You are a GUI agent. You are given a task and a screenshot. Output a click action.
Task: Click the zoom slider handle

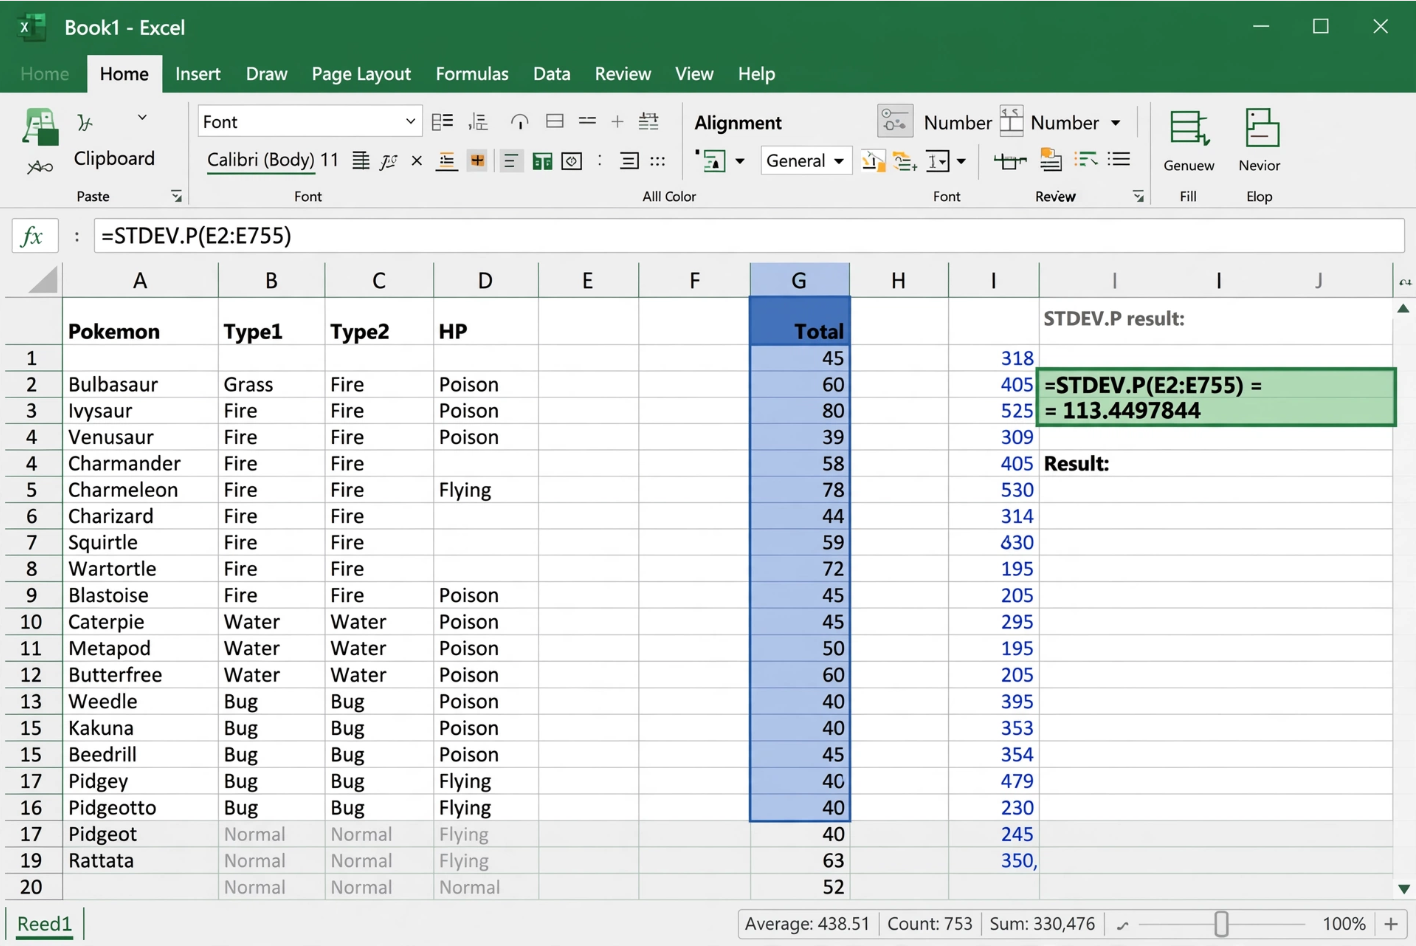click(x=1221, y=924)
